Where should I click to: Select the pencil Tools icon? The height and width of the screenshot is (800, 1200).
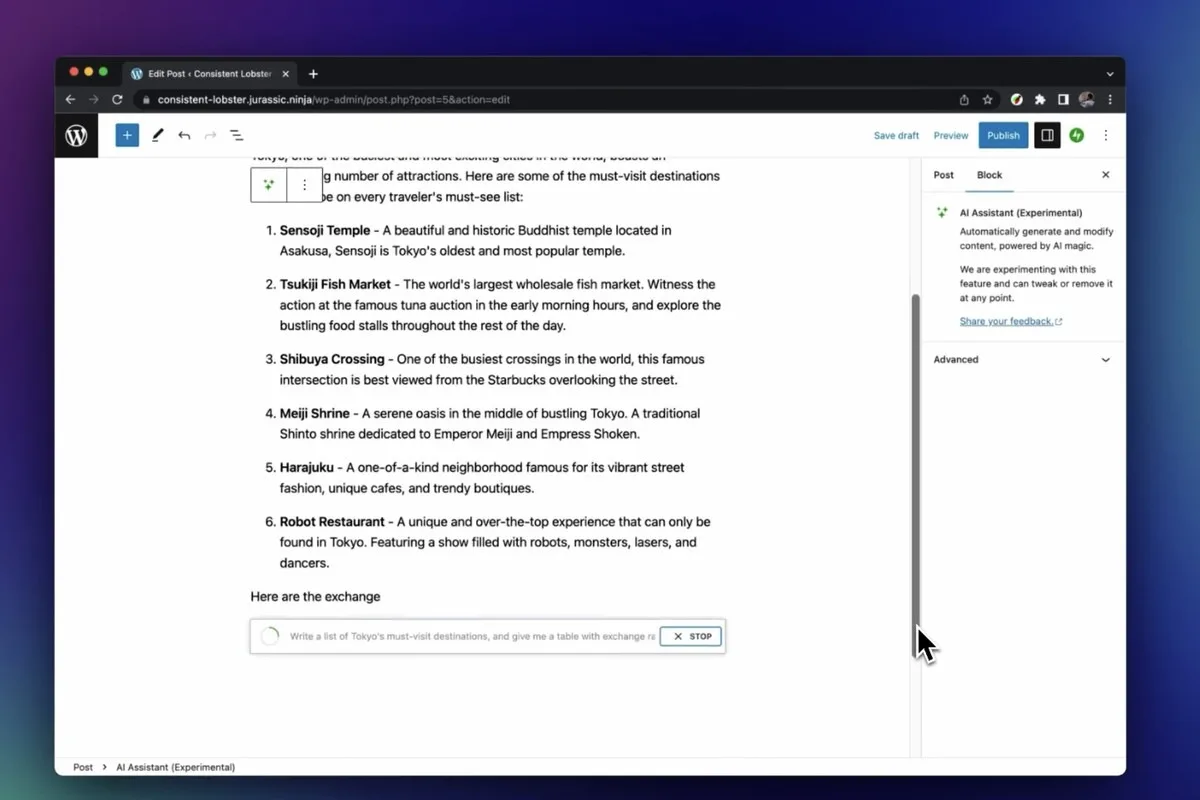157,135
